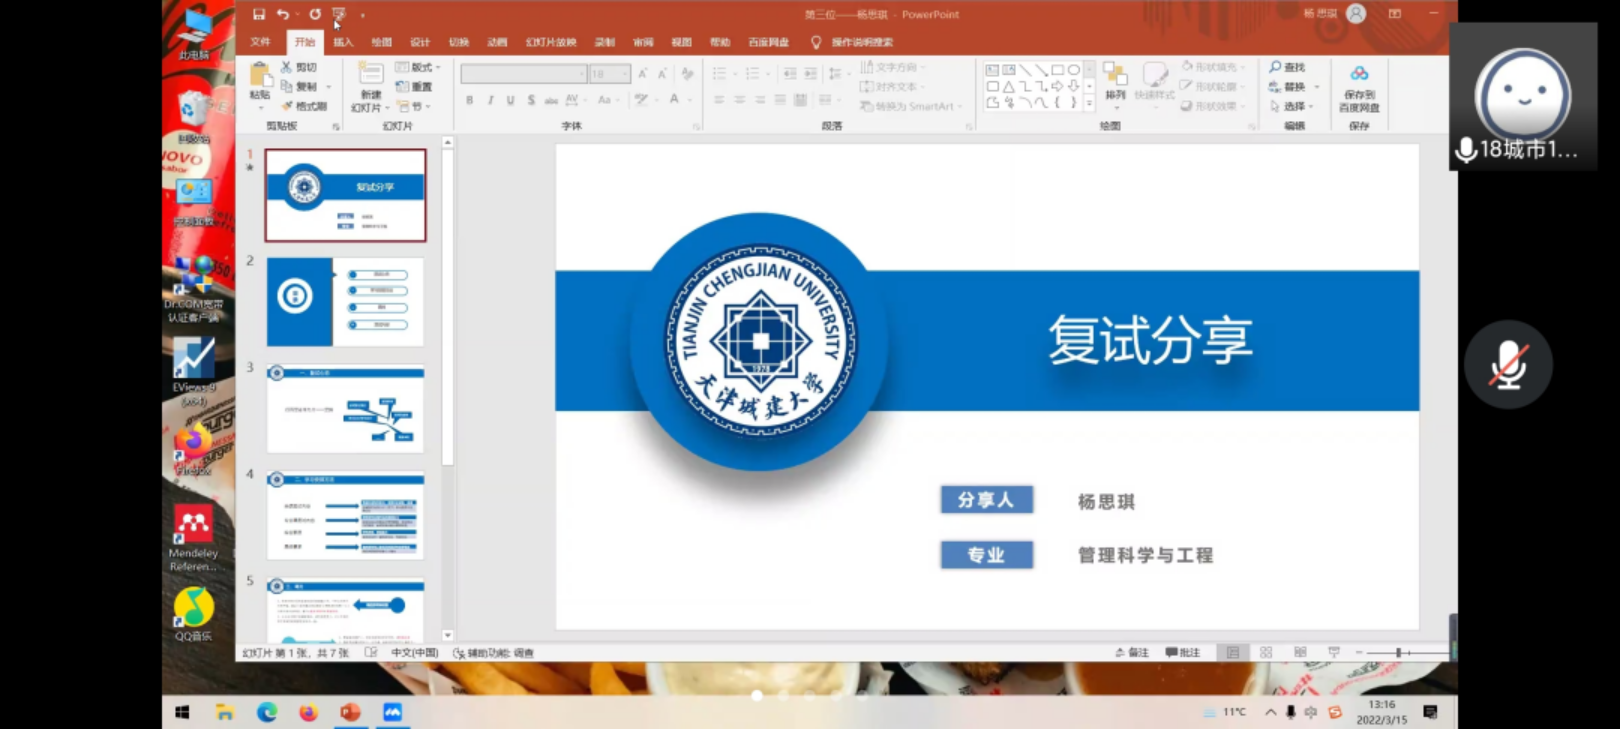The height and width of the screenshot is (729, 1620).
Task: Open Notes (备注) pane from status bar
Action: pos(1132,653)
